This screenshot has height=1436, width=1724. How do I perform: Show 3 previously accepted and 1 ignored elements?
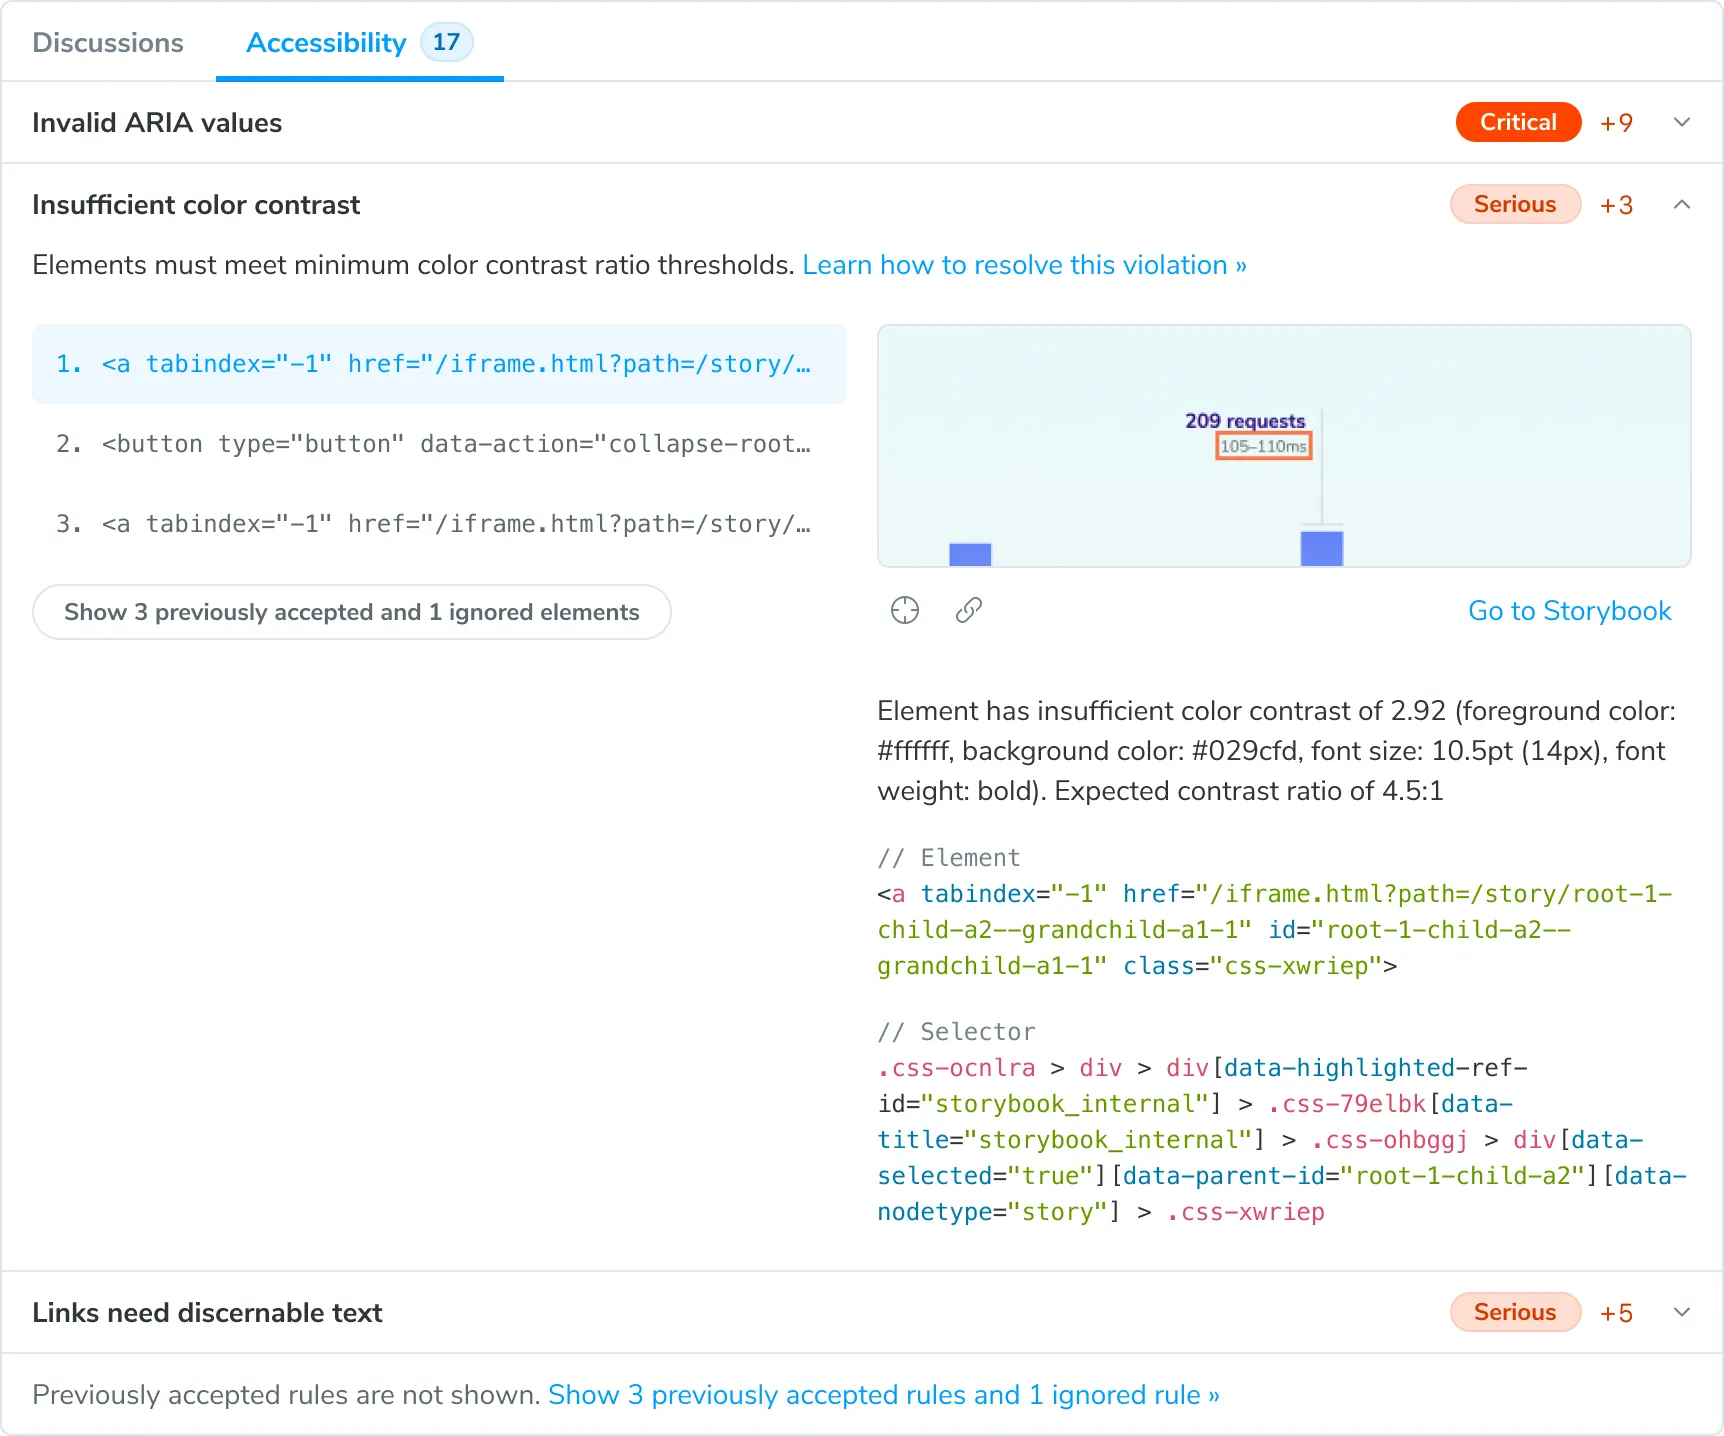[351, 612]
